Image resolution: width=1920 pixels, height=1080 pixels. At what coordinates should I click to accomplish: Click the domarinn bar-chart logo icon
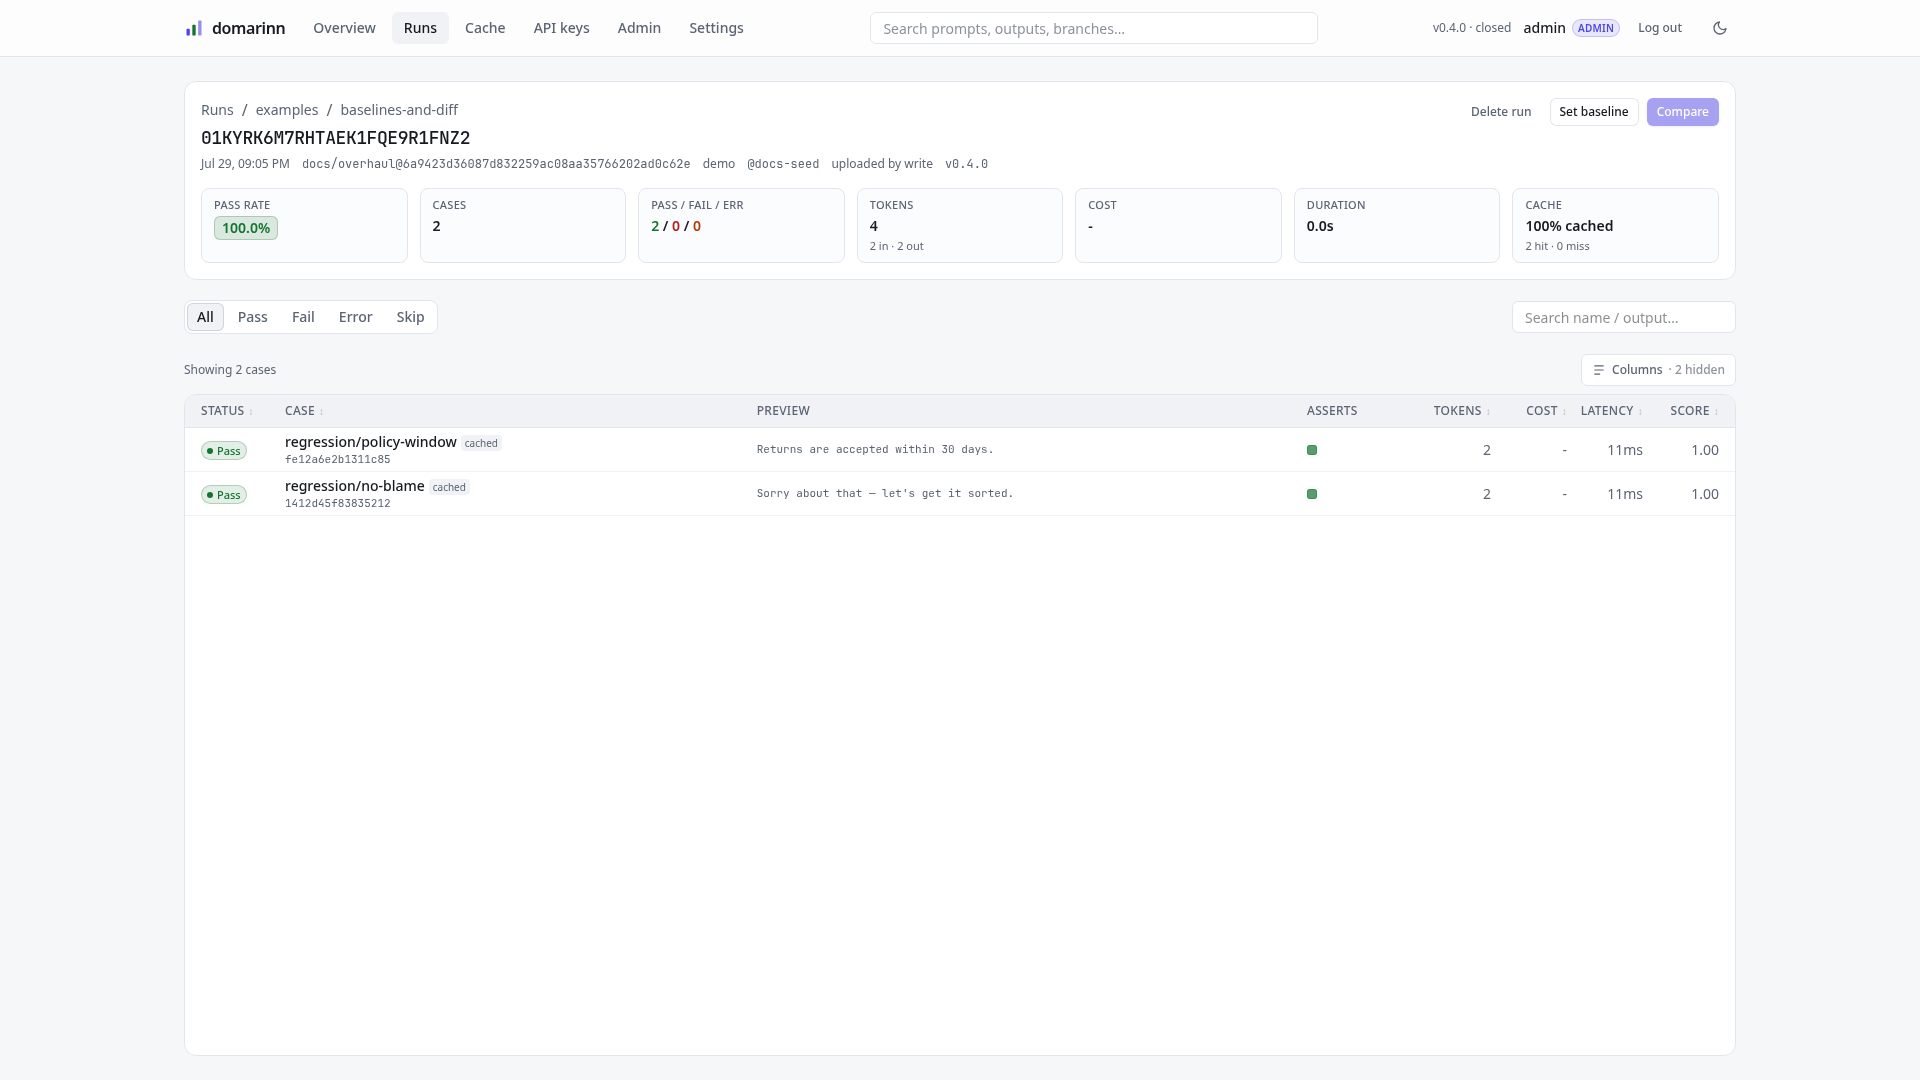pos(194,28)
